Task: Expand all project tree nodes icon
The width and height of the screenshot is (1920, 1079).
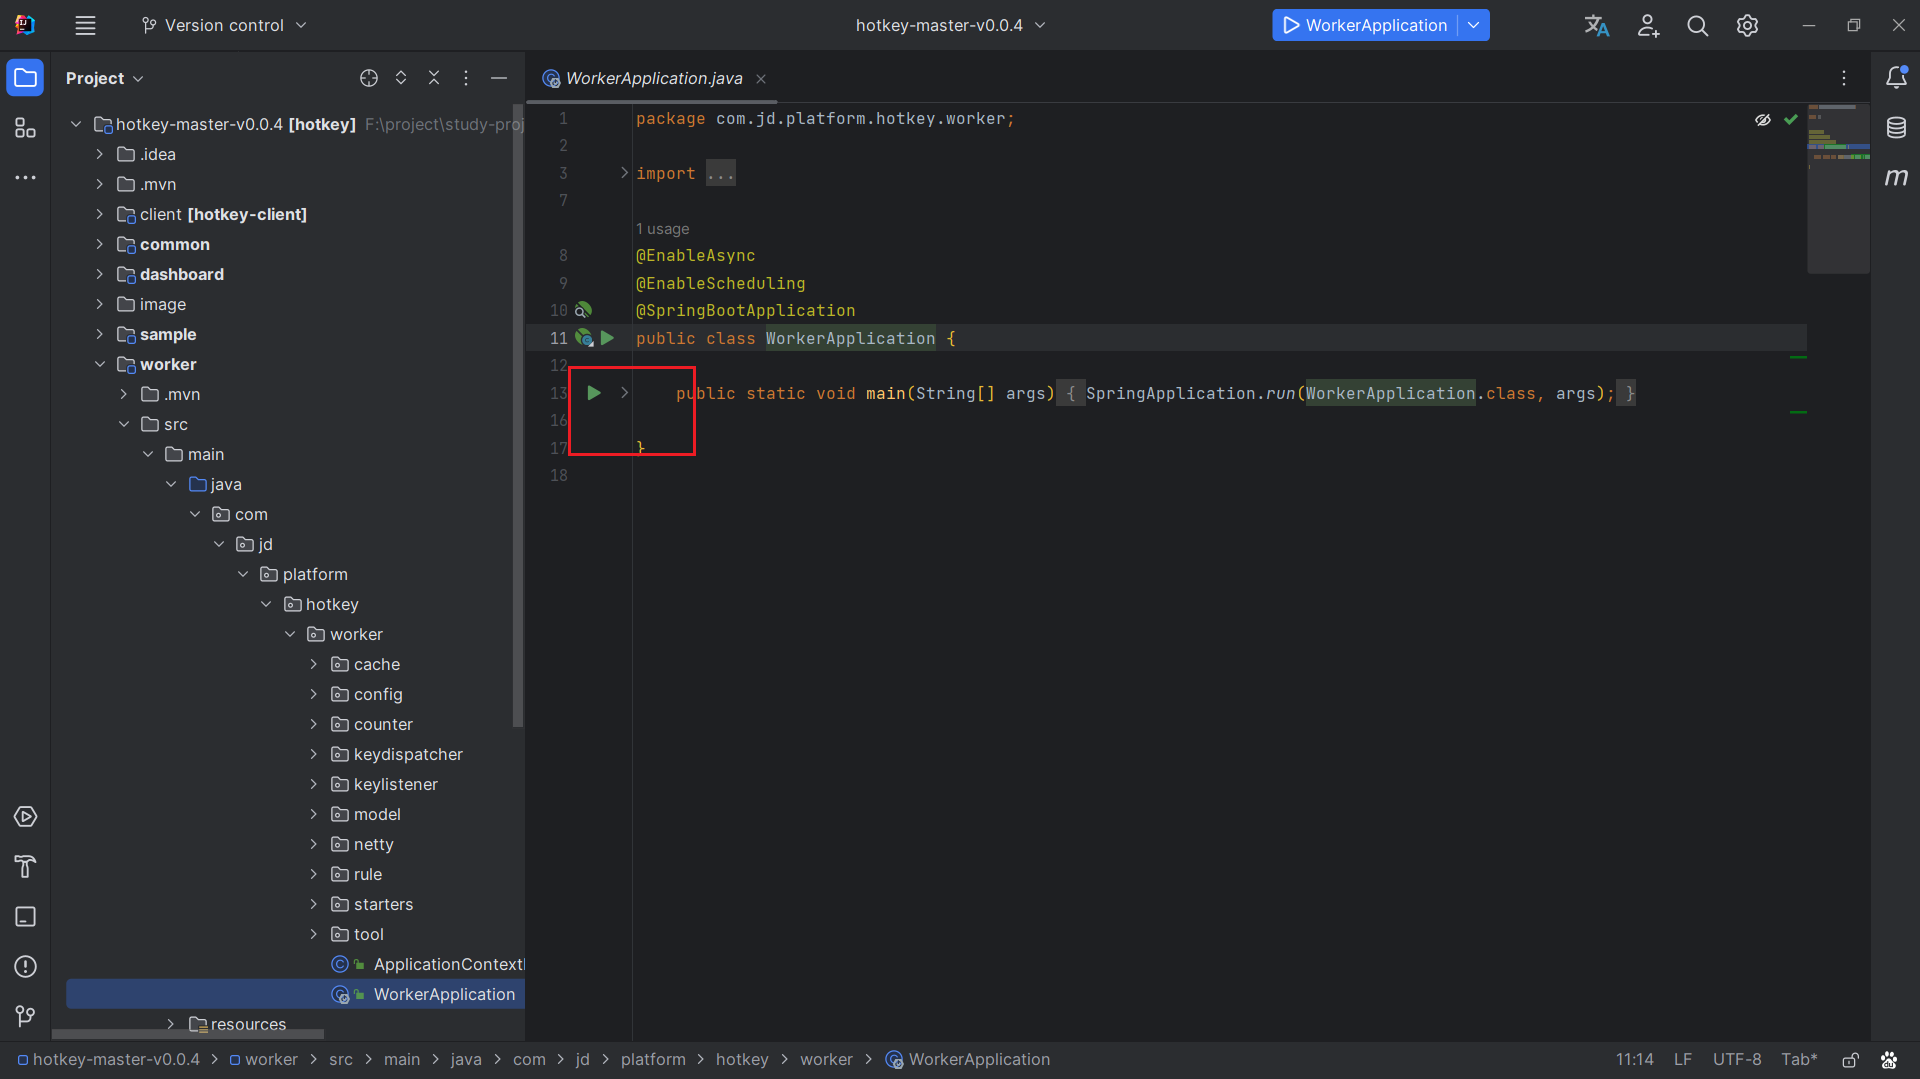Action: click(x=401, y=78)
